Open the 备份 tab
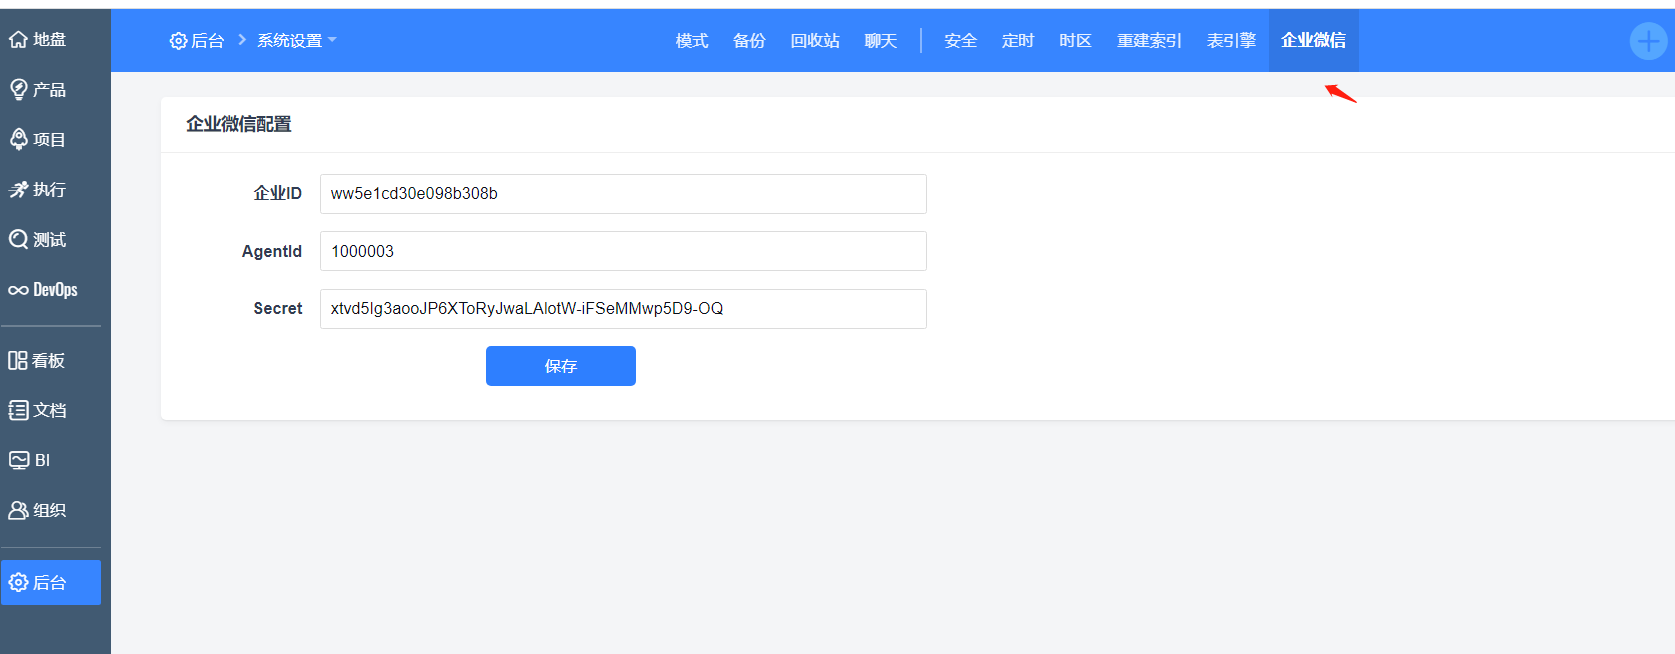Screen dimensions: 1675x654 point(749,41)
